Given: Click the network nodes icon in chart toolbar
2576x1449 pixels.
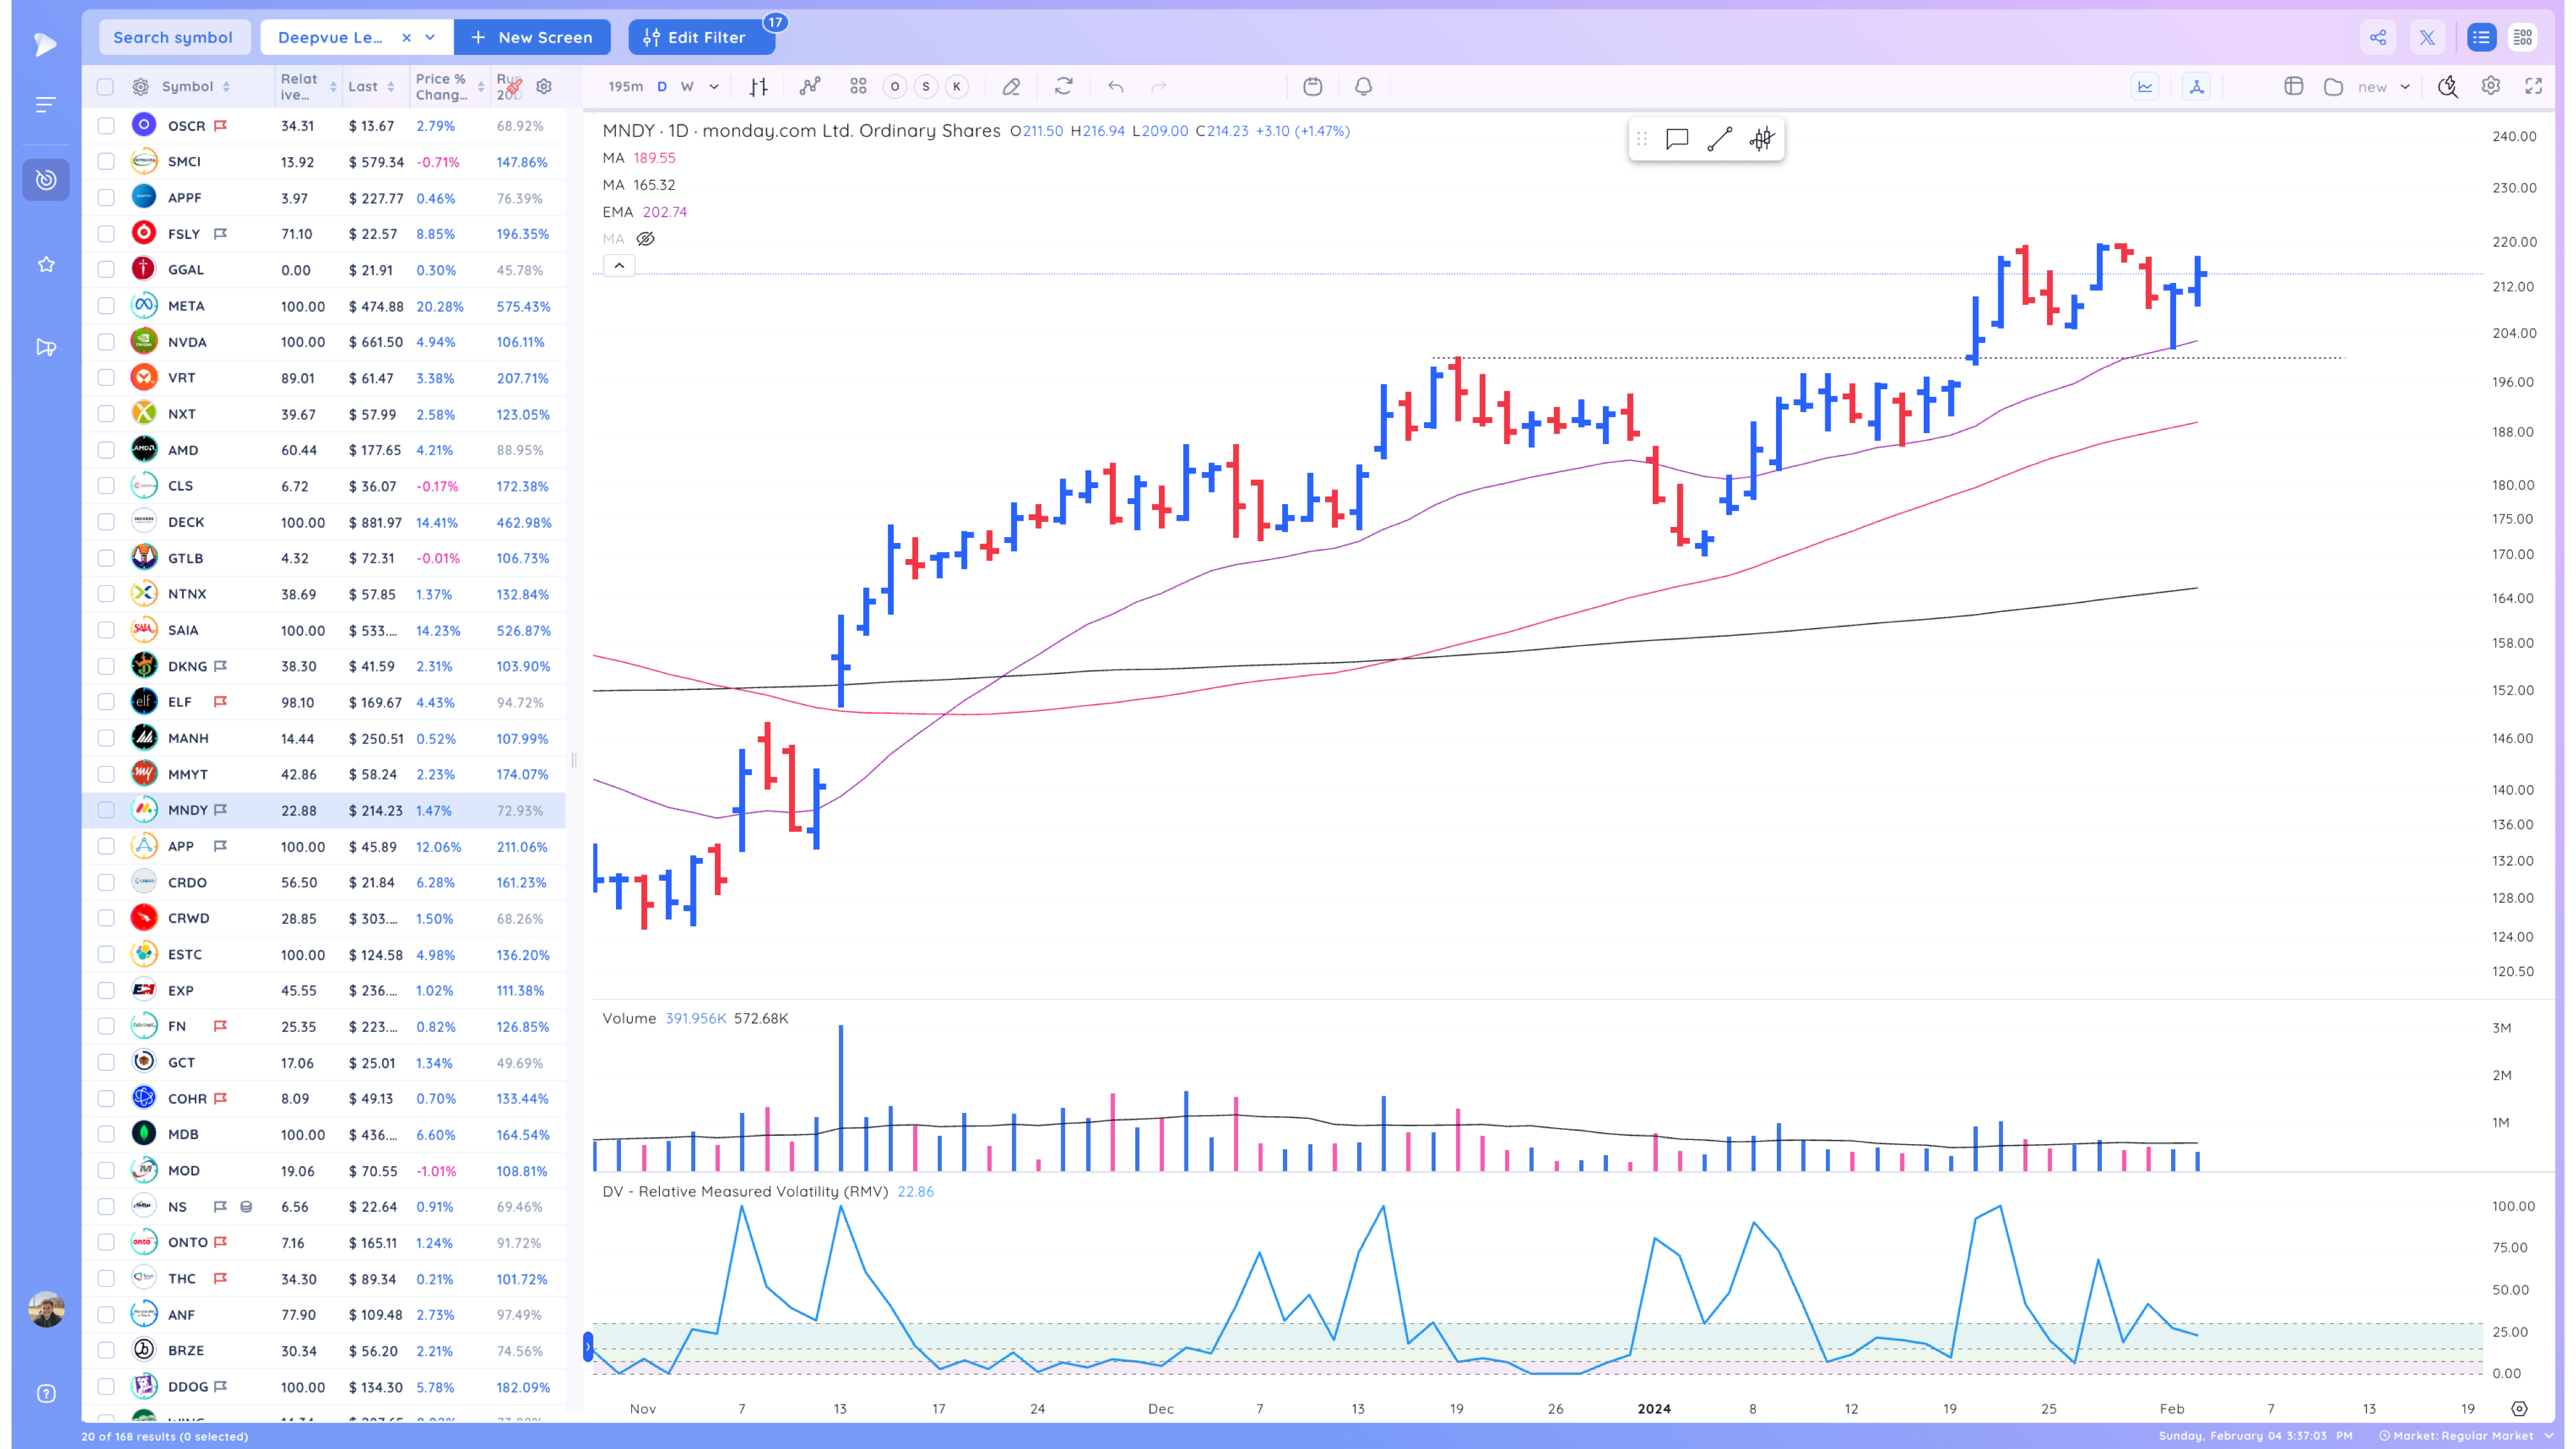Looking at the screenshot, I should tap(2196, 87).
